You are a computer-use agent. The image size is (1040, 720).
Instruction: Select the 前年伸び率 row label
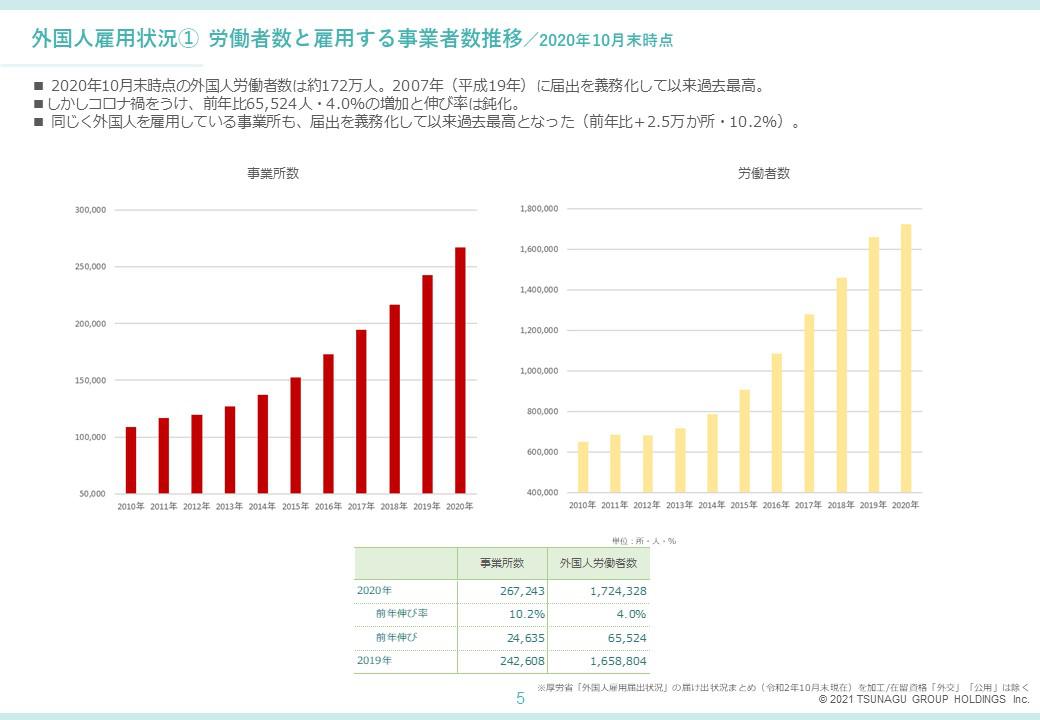tap(402, 613)
